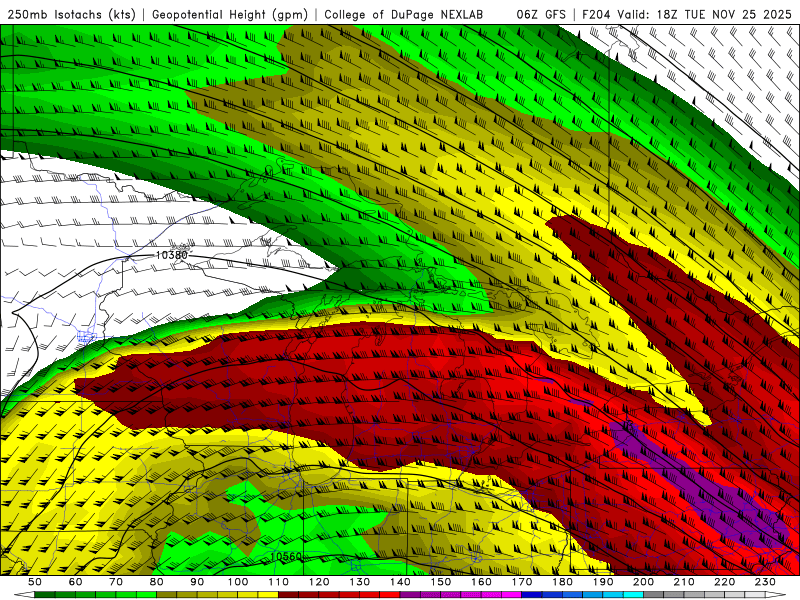Click the 170 value on the color scale

[x=522, y=582]
